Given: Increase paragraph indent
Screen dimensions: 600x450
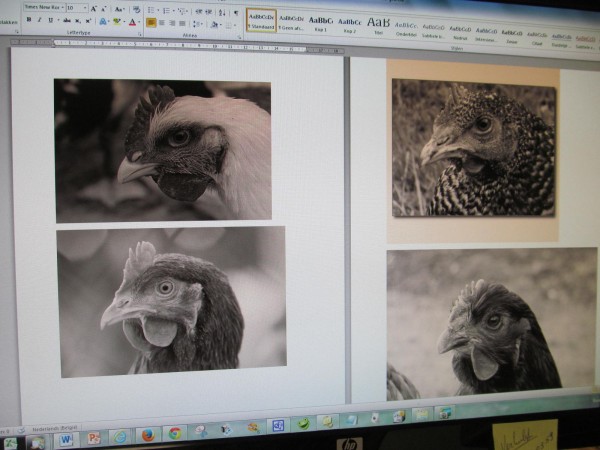Looking at the screenshot, I should pyautogui.click(x=209, y=12).
